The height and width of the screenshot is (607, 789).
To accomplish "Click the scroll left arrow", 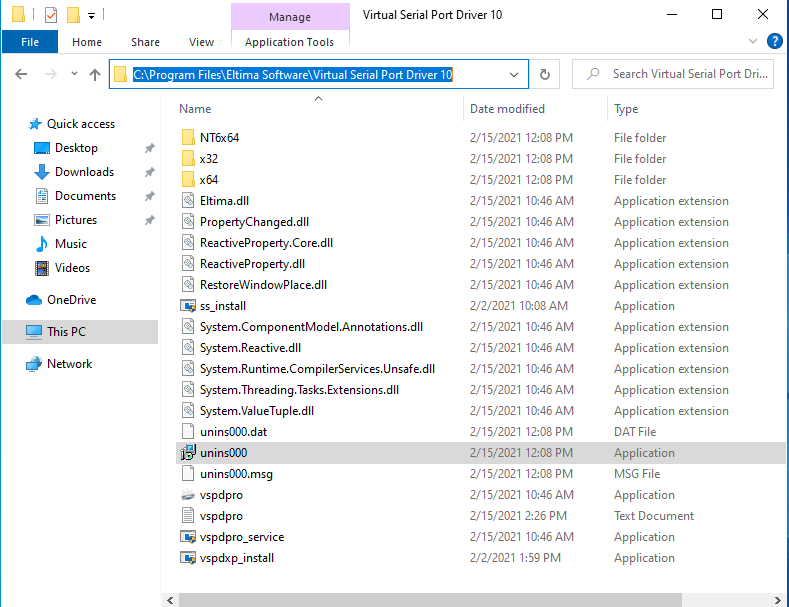I will [x=170, y=600].
